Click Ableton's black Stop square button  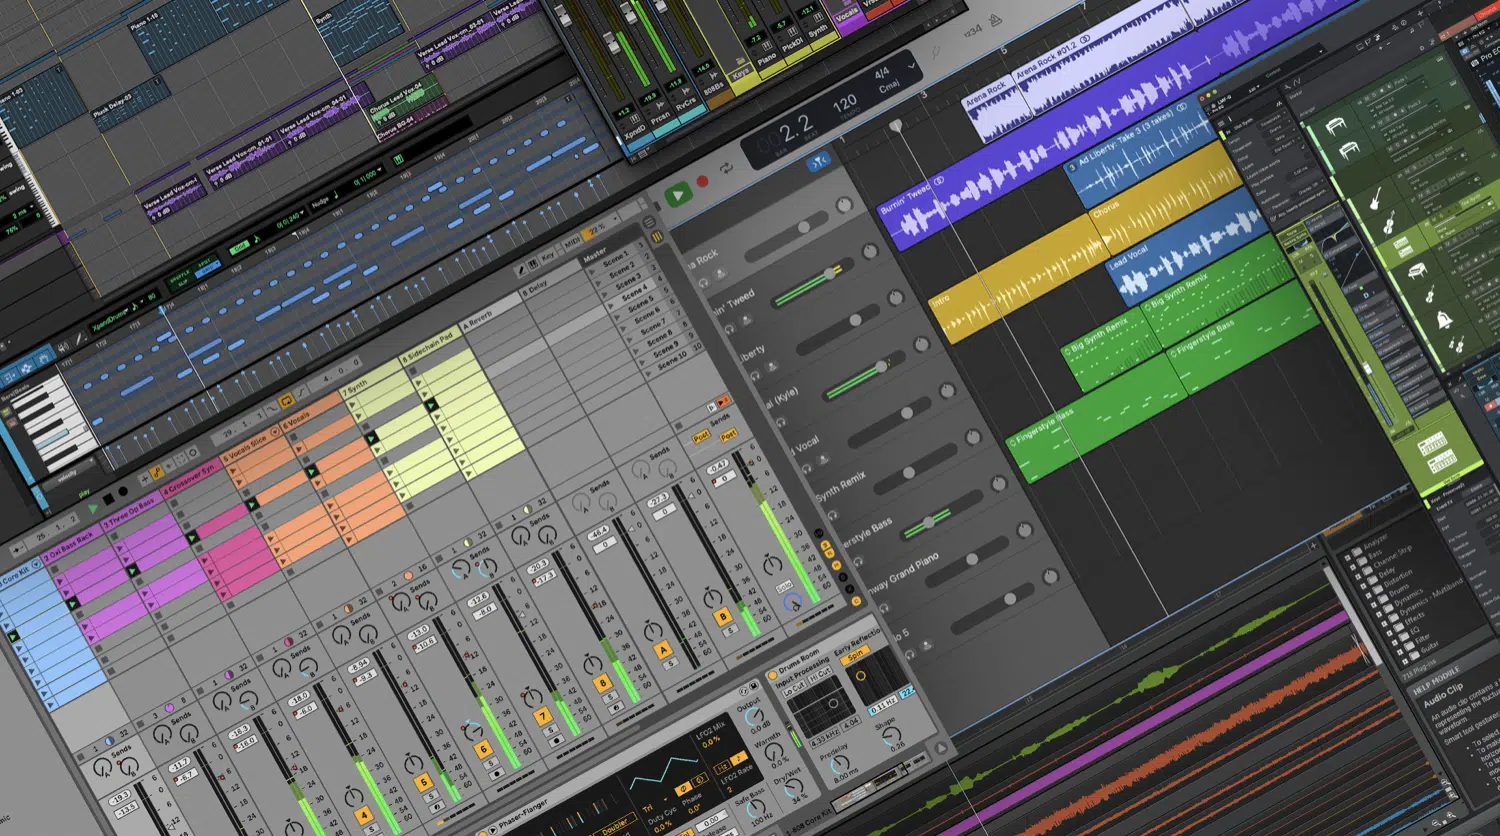pos(108,500)
